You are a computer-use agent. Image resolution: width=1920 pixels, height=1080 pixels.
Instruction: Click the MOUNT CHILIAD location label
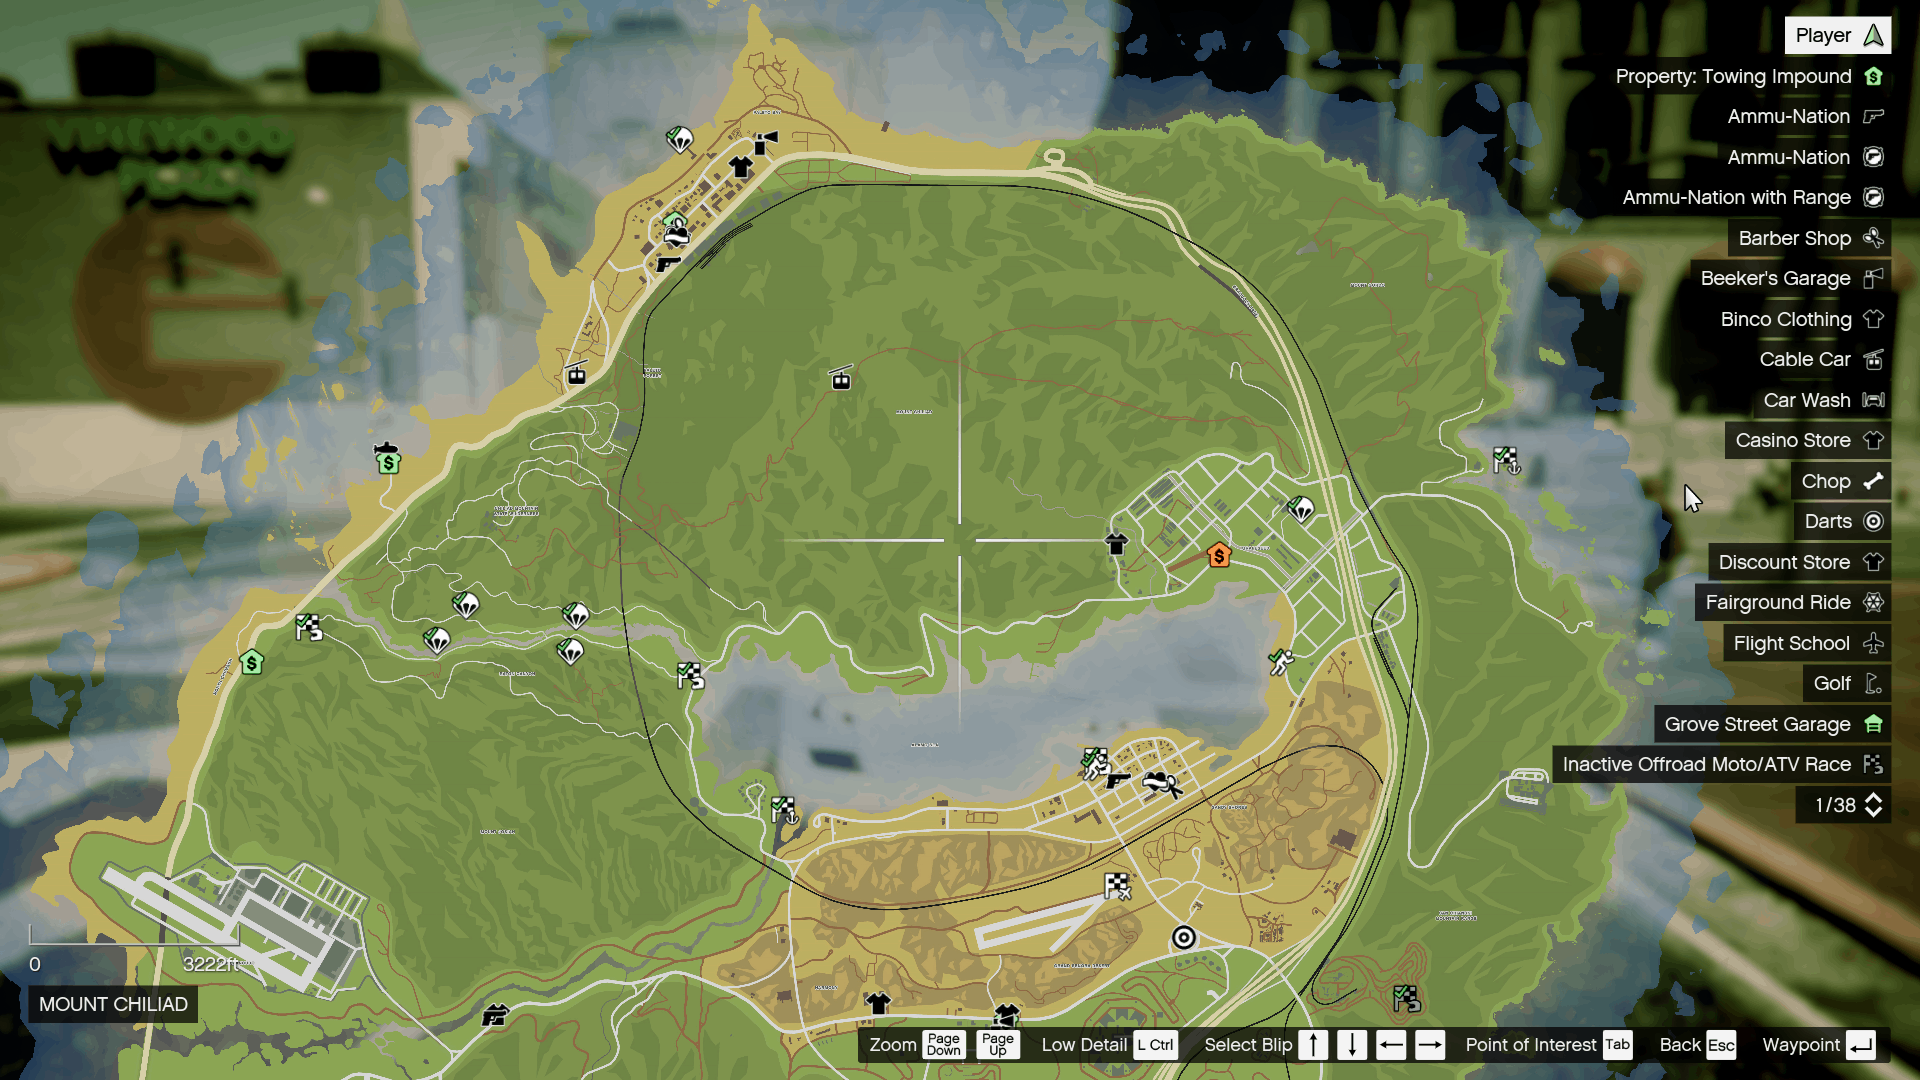tap(113, 1004)
